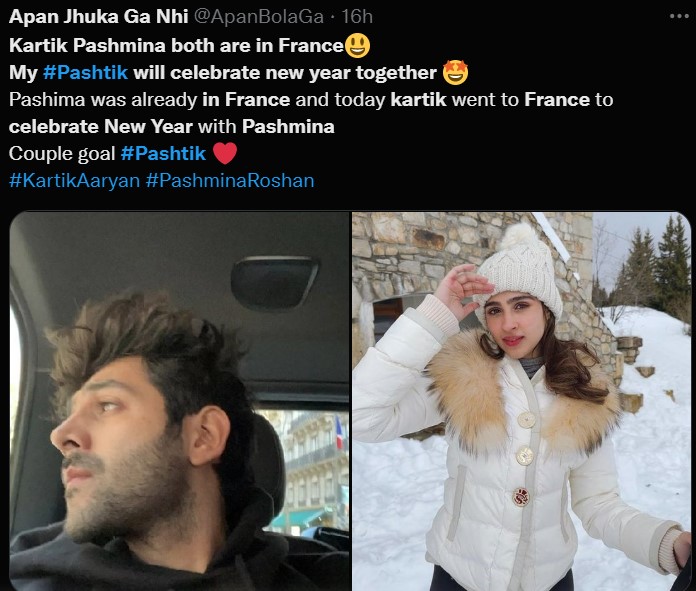Image resolution: width=696 pixels, height=591 pixels.
Task: Open the #KartikAaryan hashtag
Action: click(x=75, y=181)
